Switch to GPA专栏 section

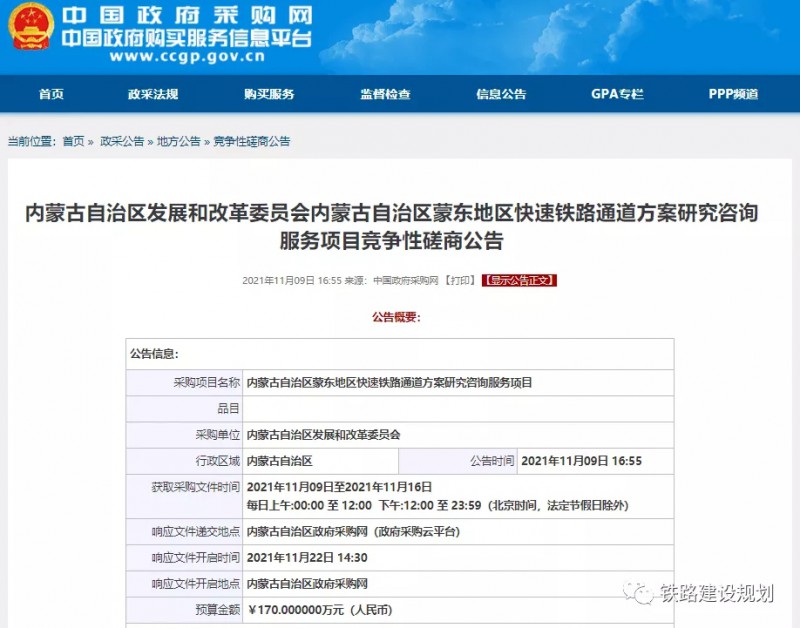coord(617,94)
